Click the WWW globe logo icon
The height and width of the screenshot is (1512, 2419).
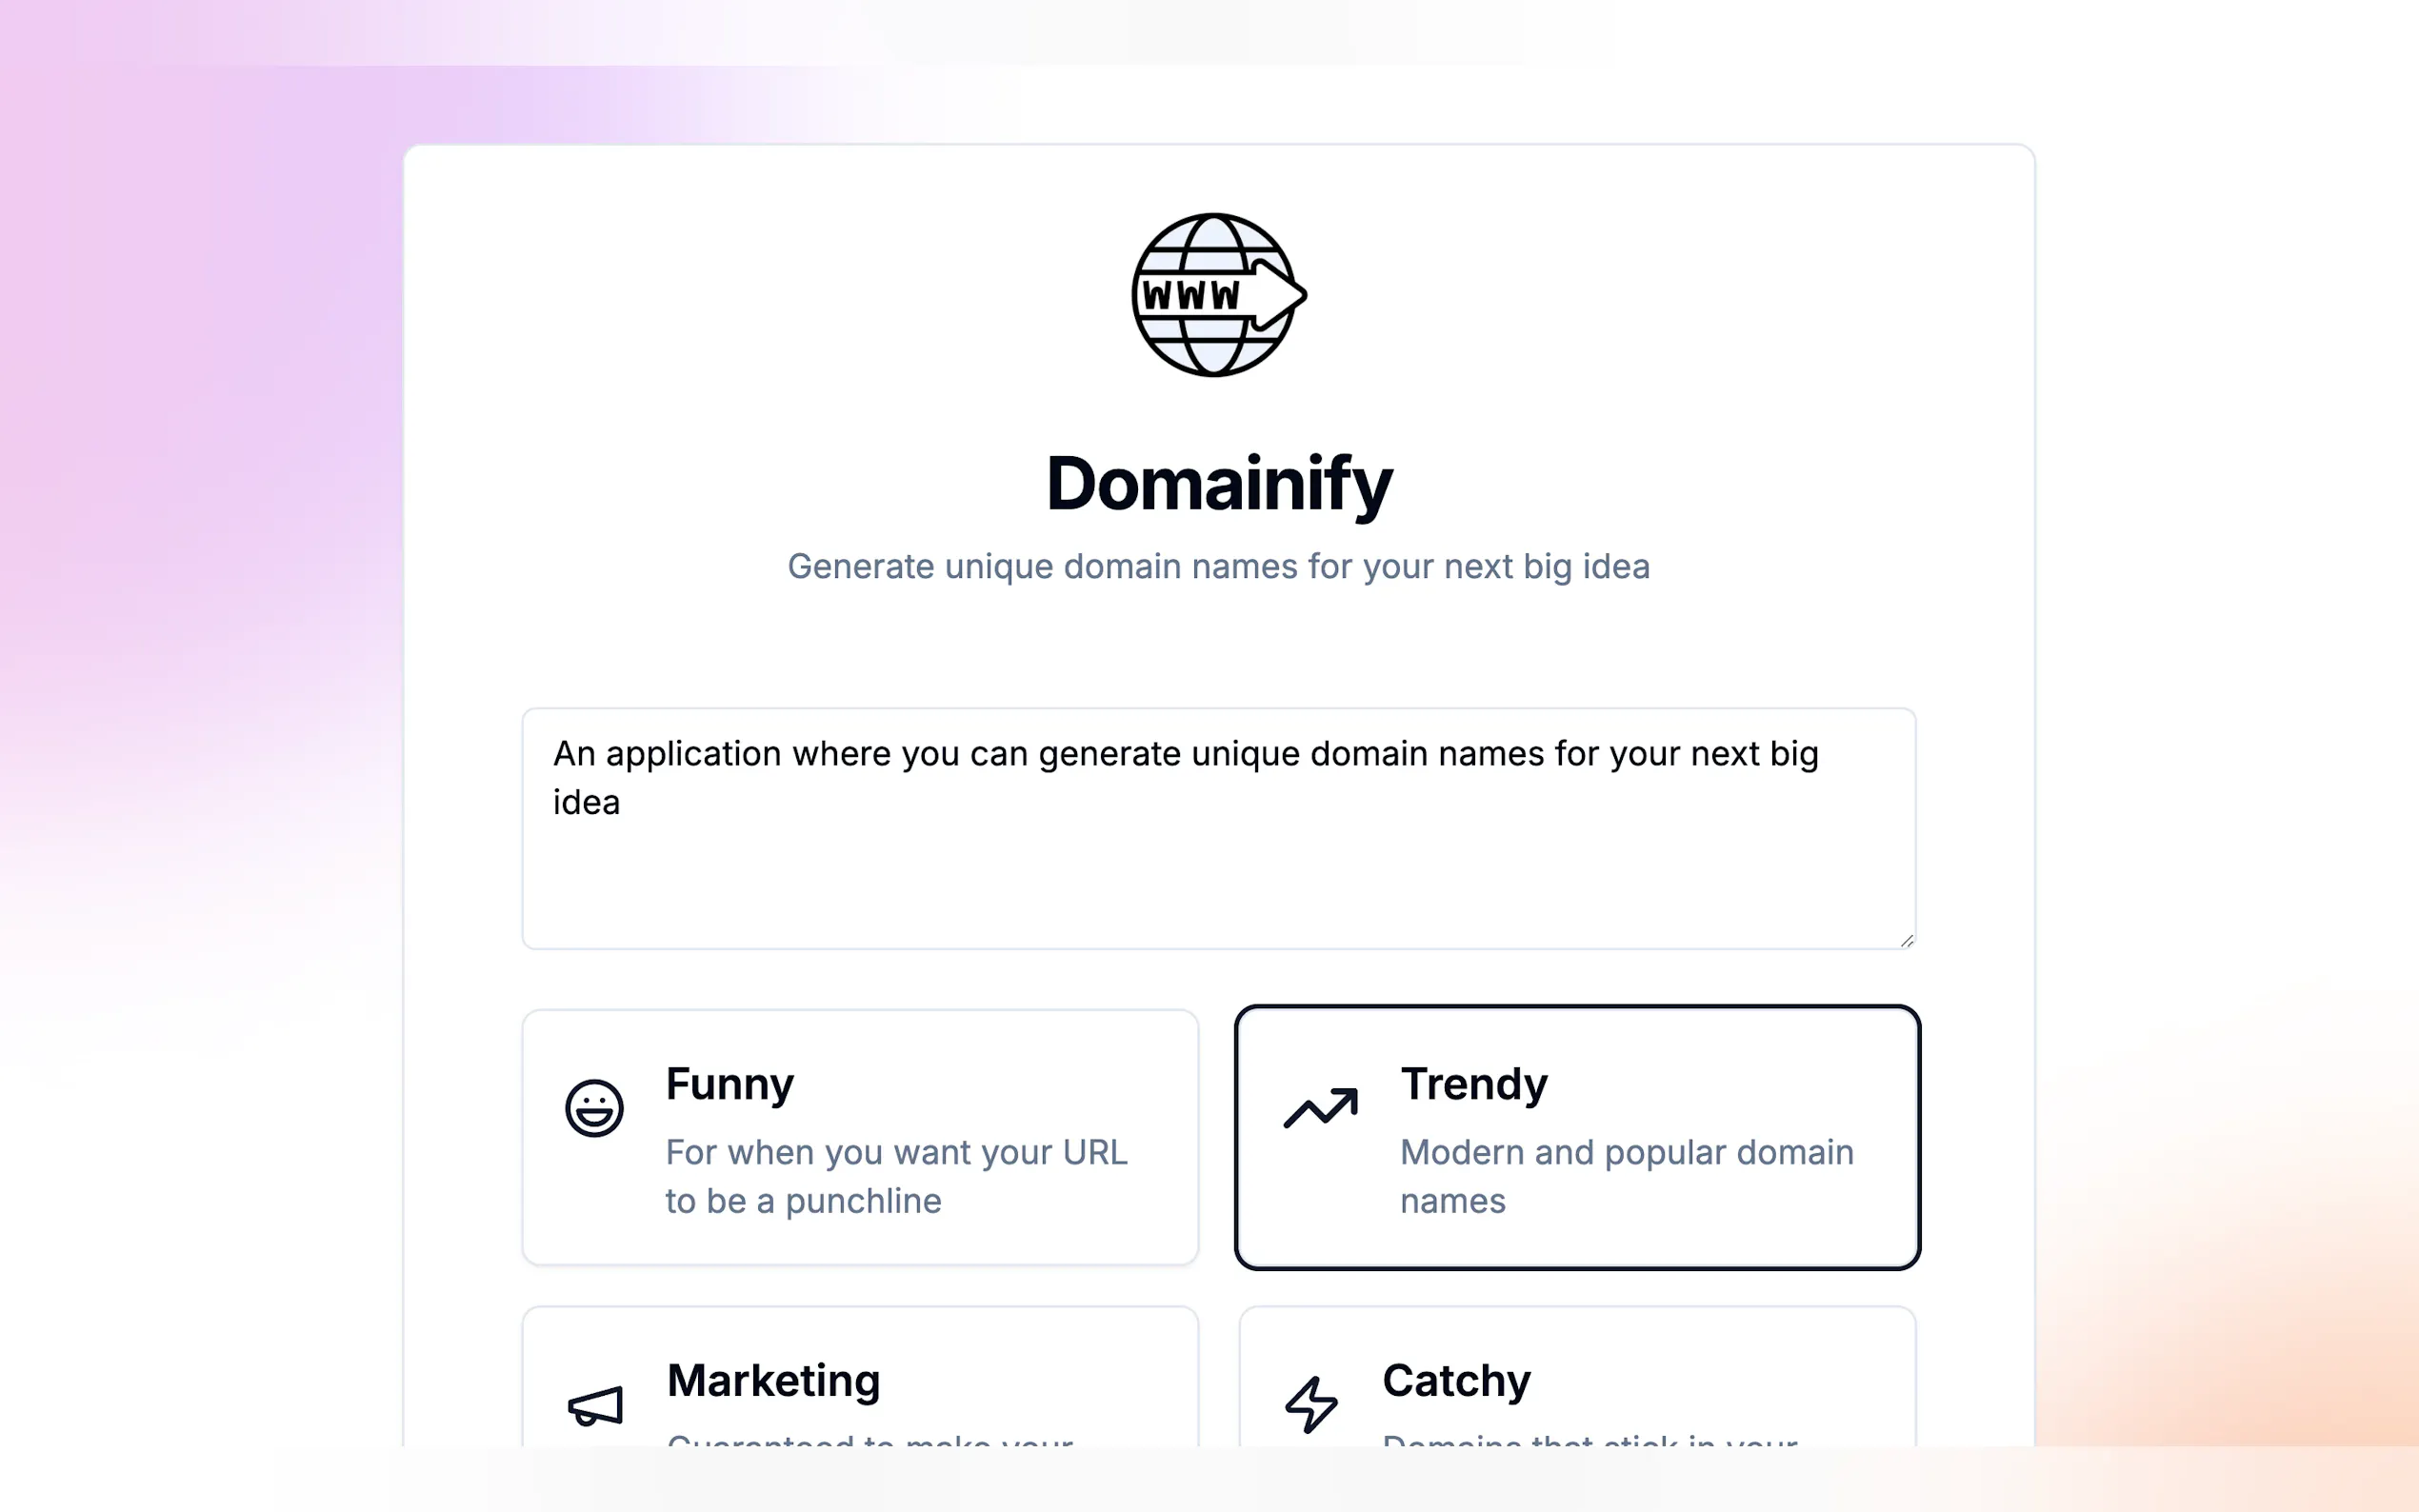(1218, 295)
